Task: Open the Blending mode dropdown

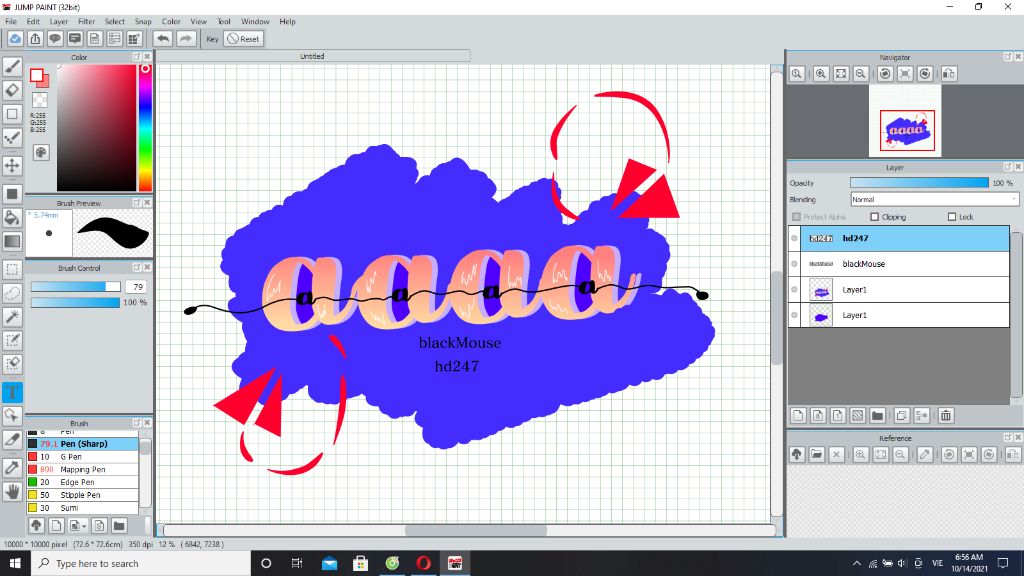Action: click(934, 199)
